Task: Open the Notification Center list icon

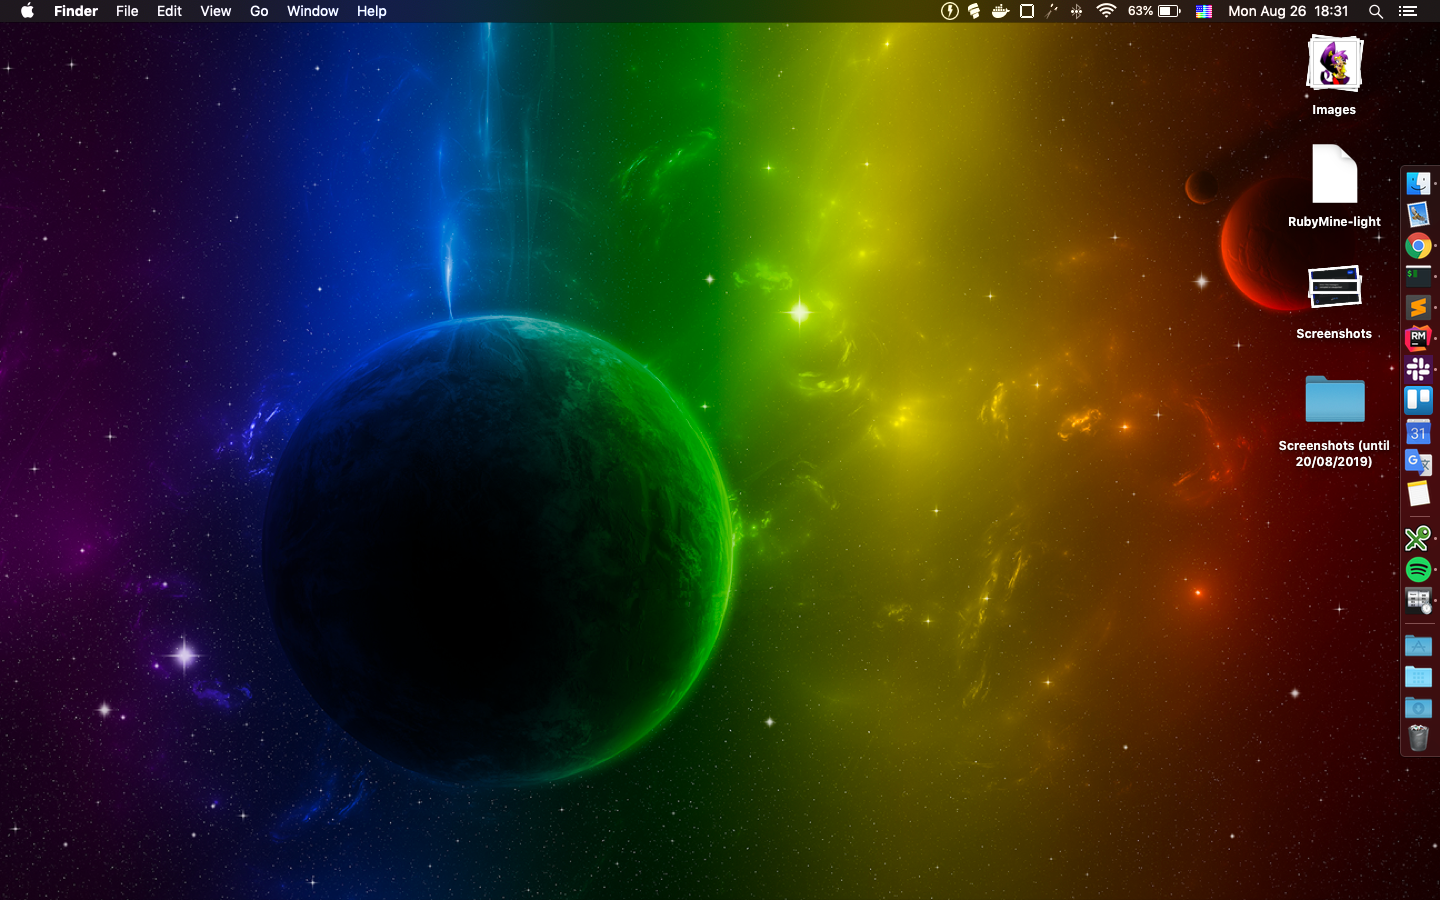Action: tap(1408, 11)
